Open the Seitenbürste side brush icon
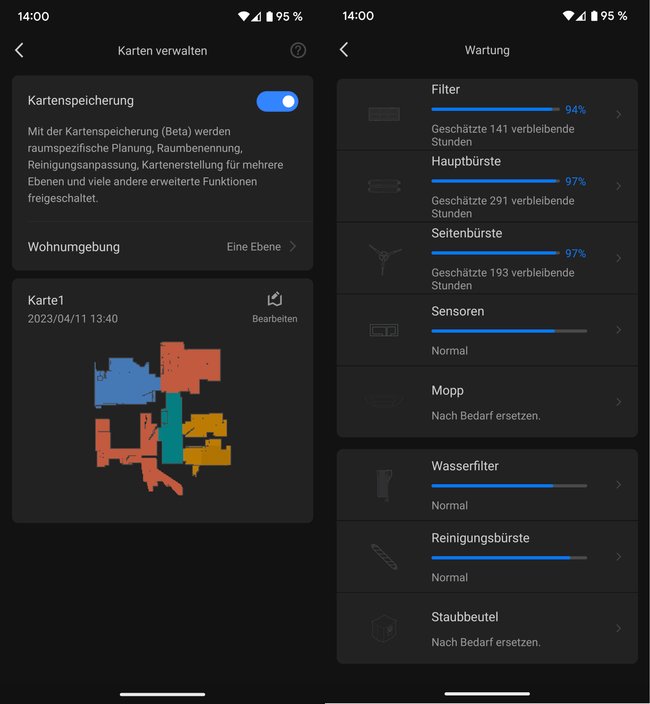 (x=384, y=258)
